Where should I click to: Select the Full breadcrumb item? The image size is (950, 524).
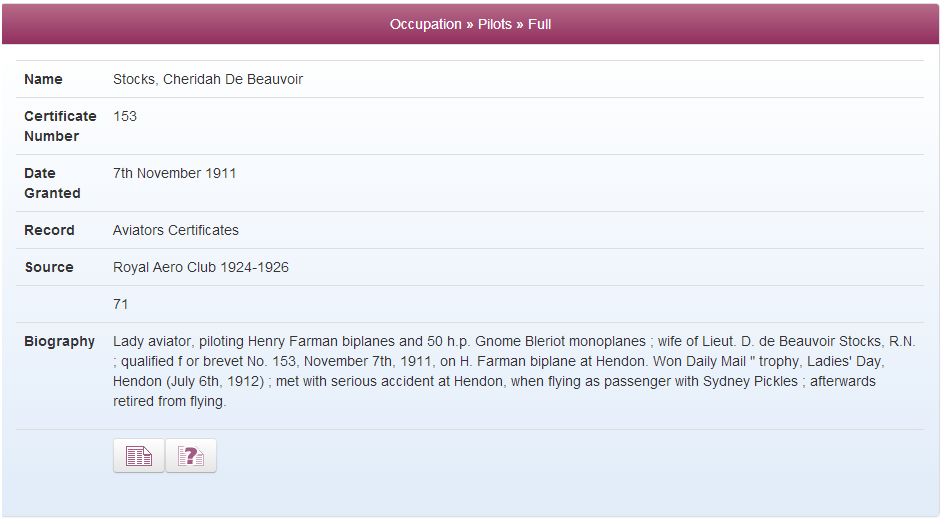539,24
